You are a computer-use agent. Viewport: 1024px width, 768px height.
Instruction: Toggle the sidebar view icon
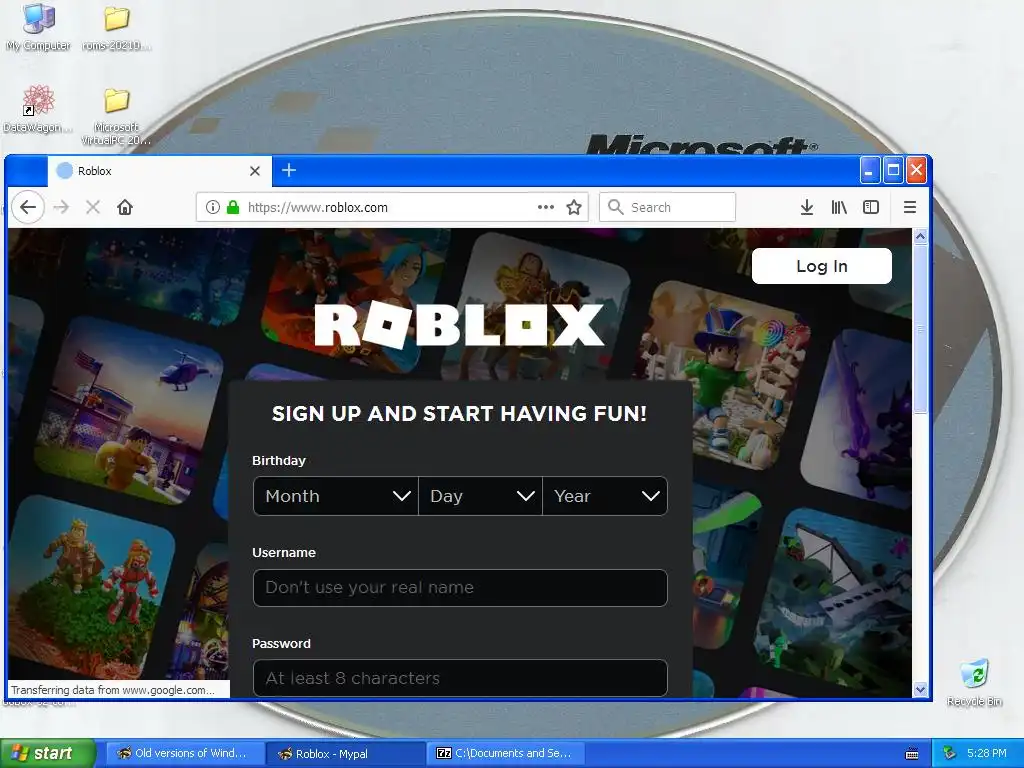pyautogui.click(x=871, y=208)
